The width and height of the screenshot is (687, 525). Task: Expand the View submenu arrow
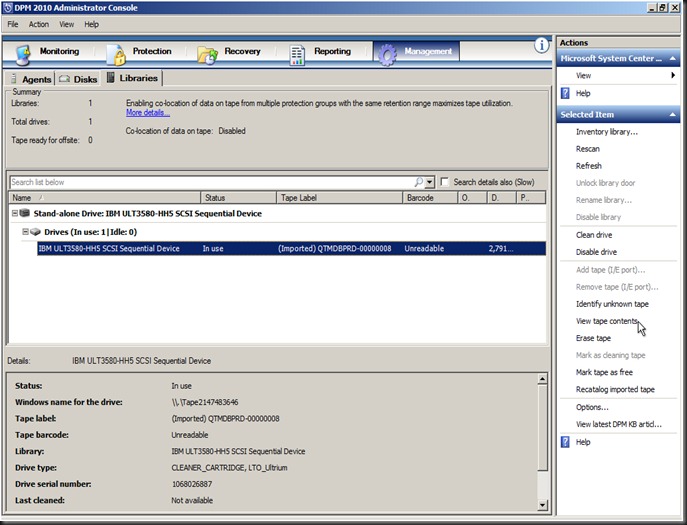[x=673, y=76]
